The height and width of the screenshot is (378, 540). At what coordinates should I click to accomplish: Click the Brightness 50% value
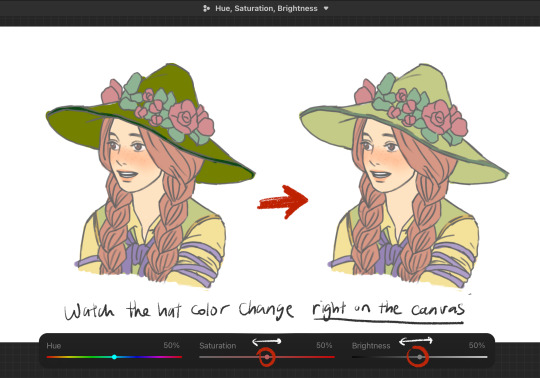pyautogui.click(x=477, y=345)
